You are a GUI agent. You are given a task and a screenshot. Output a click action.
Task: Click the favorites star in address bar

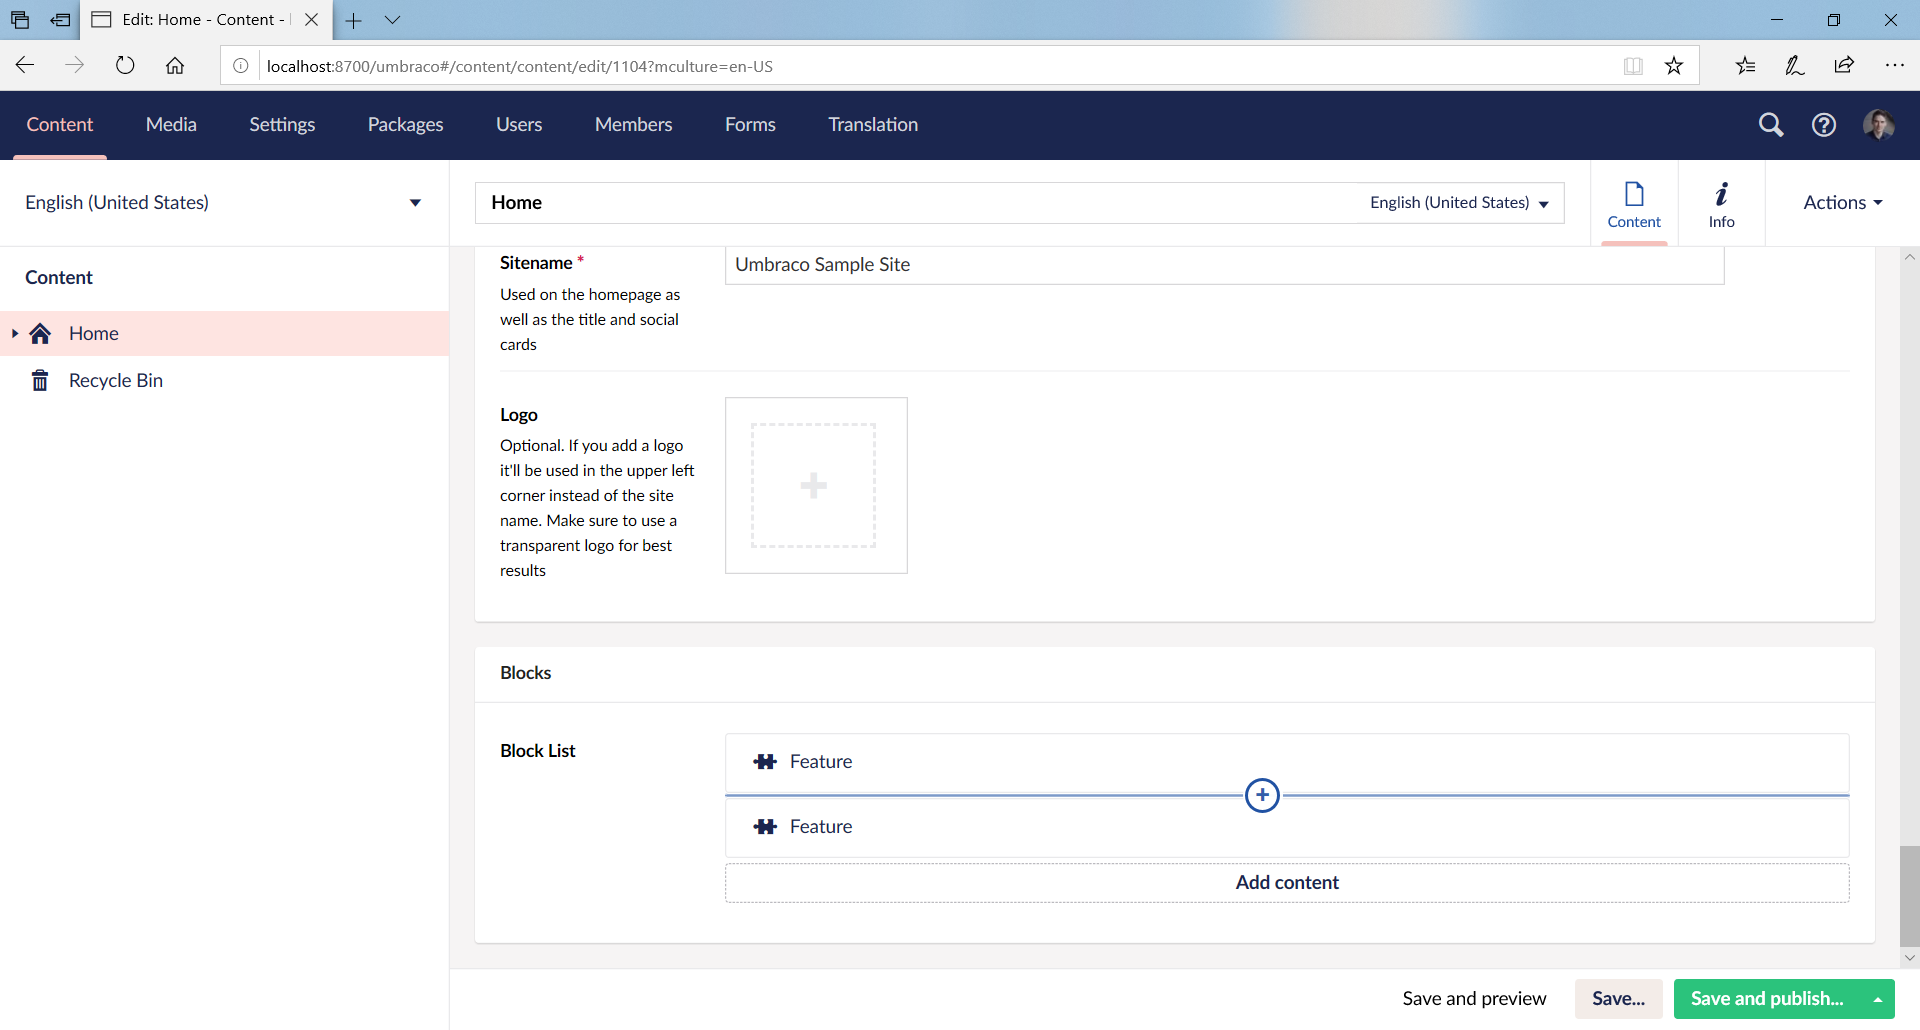point(1674,65)
